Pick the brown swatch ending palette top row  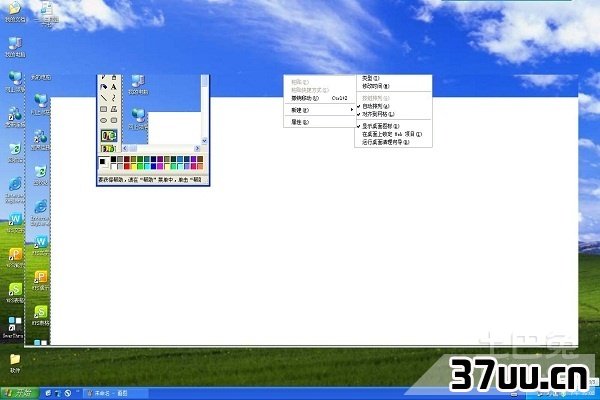pyautogui.click(x=200, y=159)
